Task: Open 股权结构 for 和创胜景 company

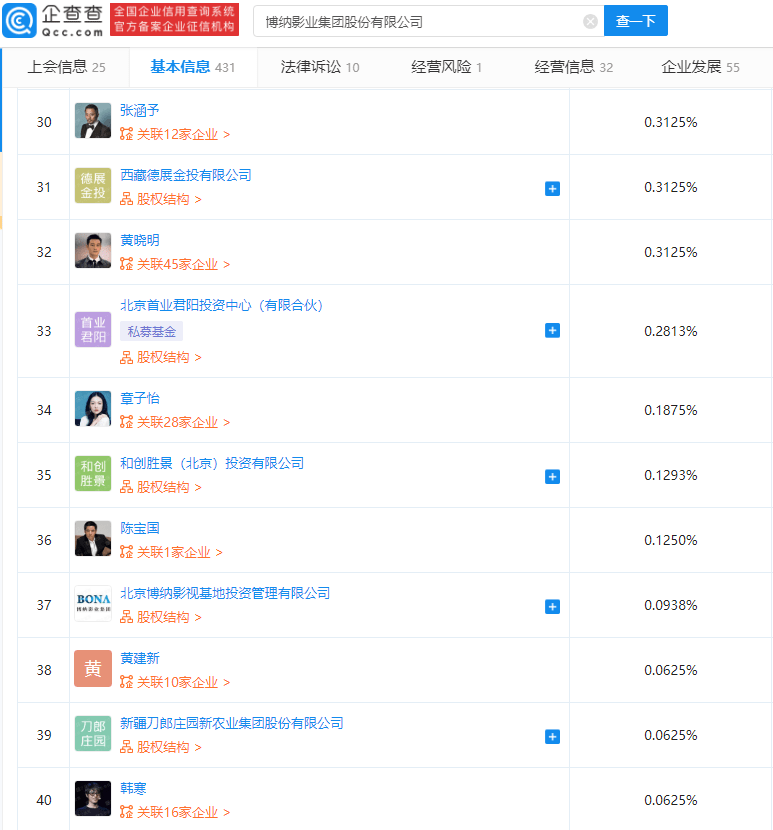Action: (x=160, y=487)
